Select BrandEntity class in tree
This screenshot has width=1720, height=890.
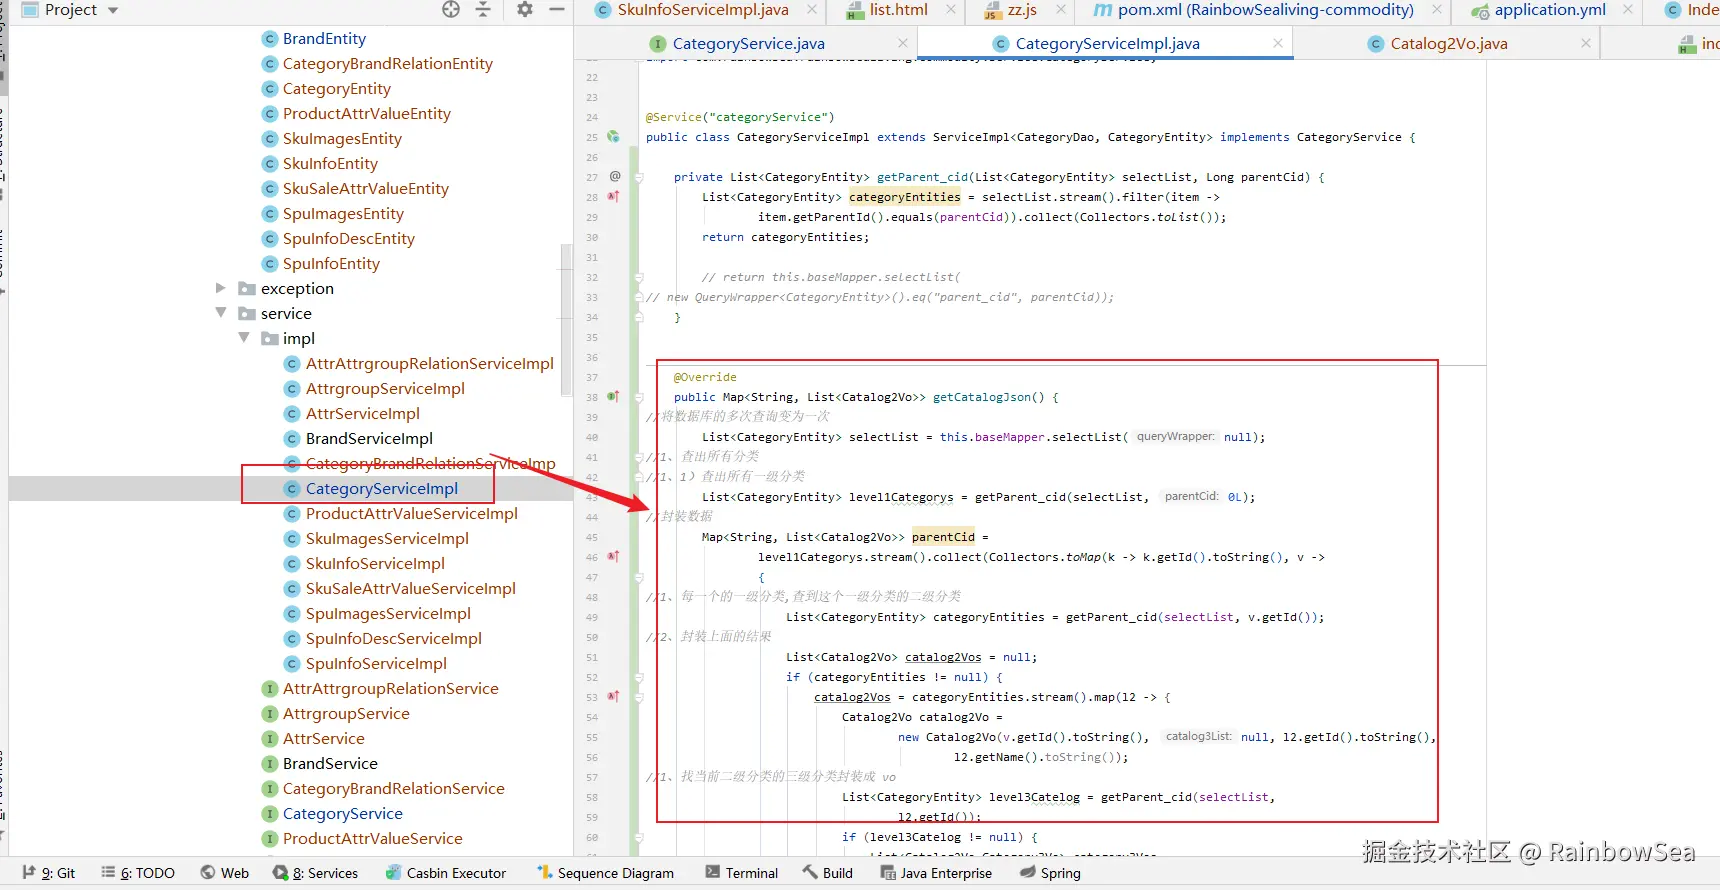tap(324, 38)
